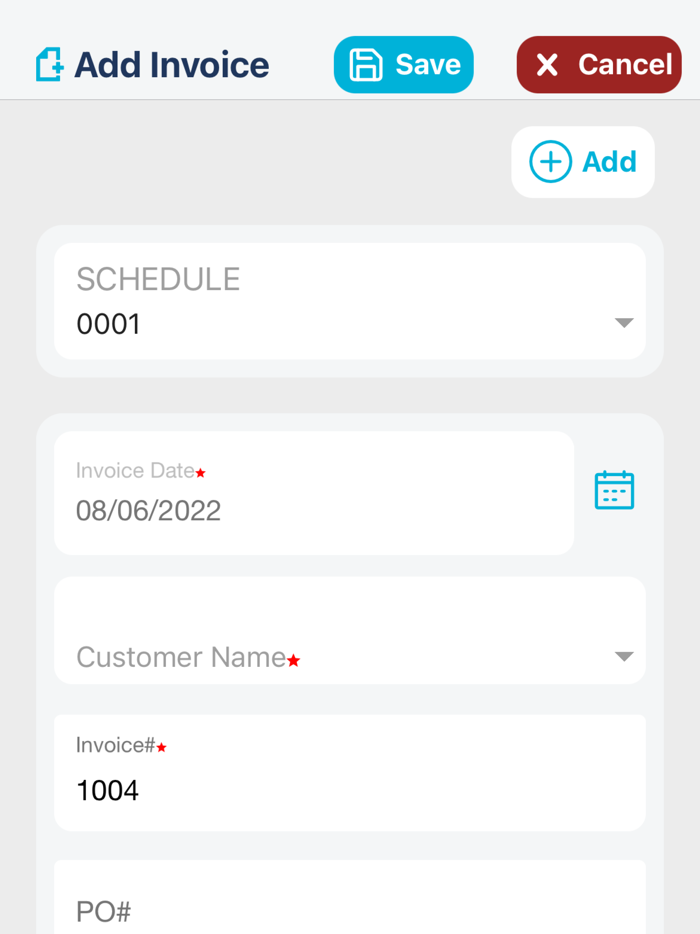Click the SCHEDULE label text

[x=157, y=280]
